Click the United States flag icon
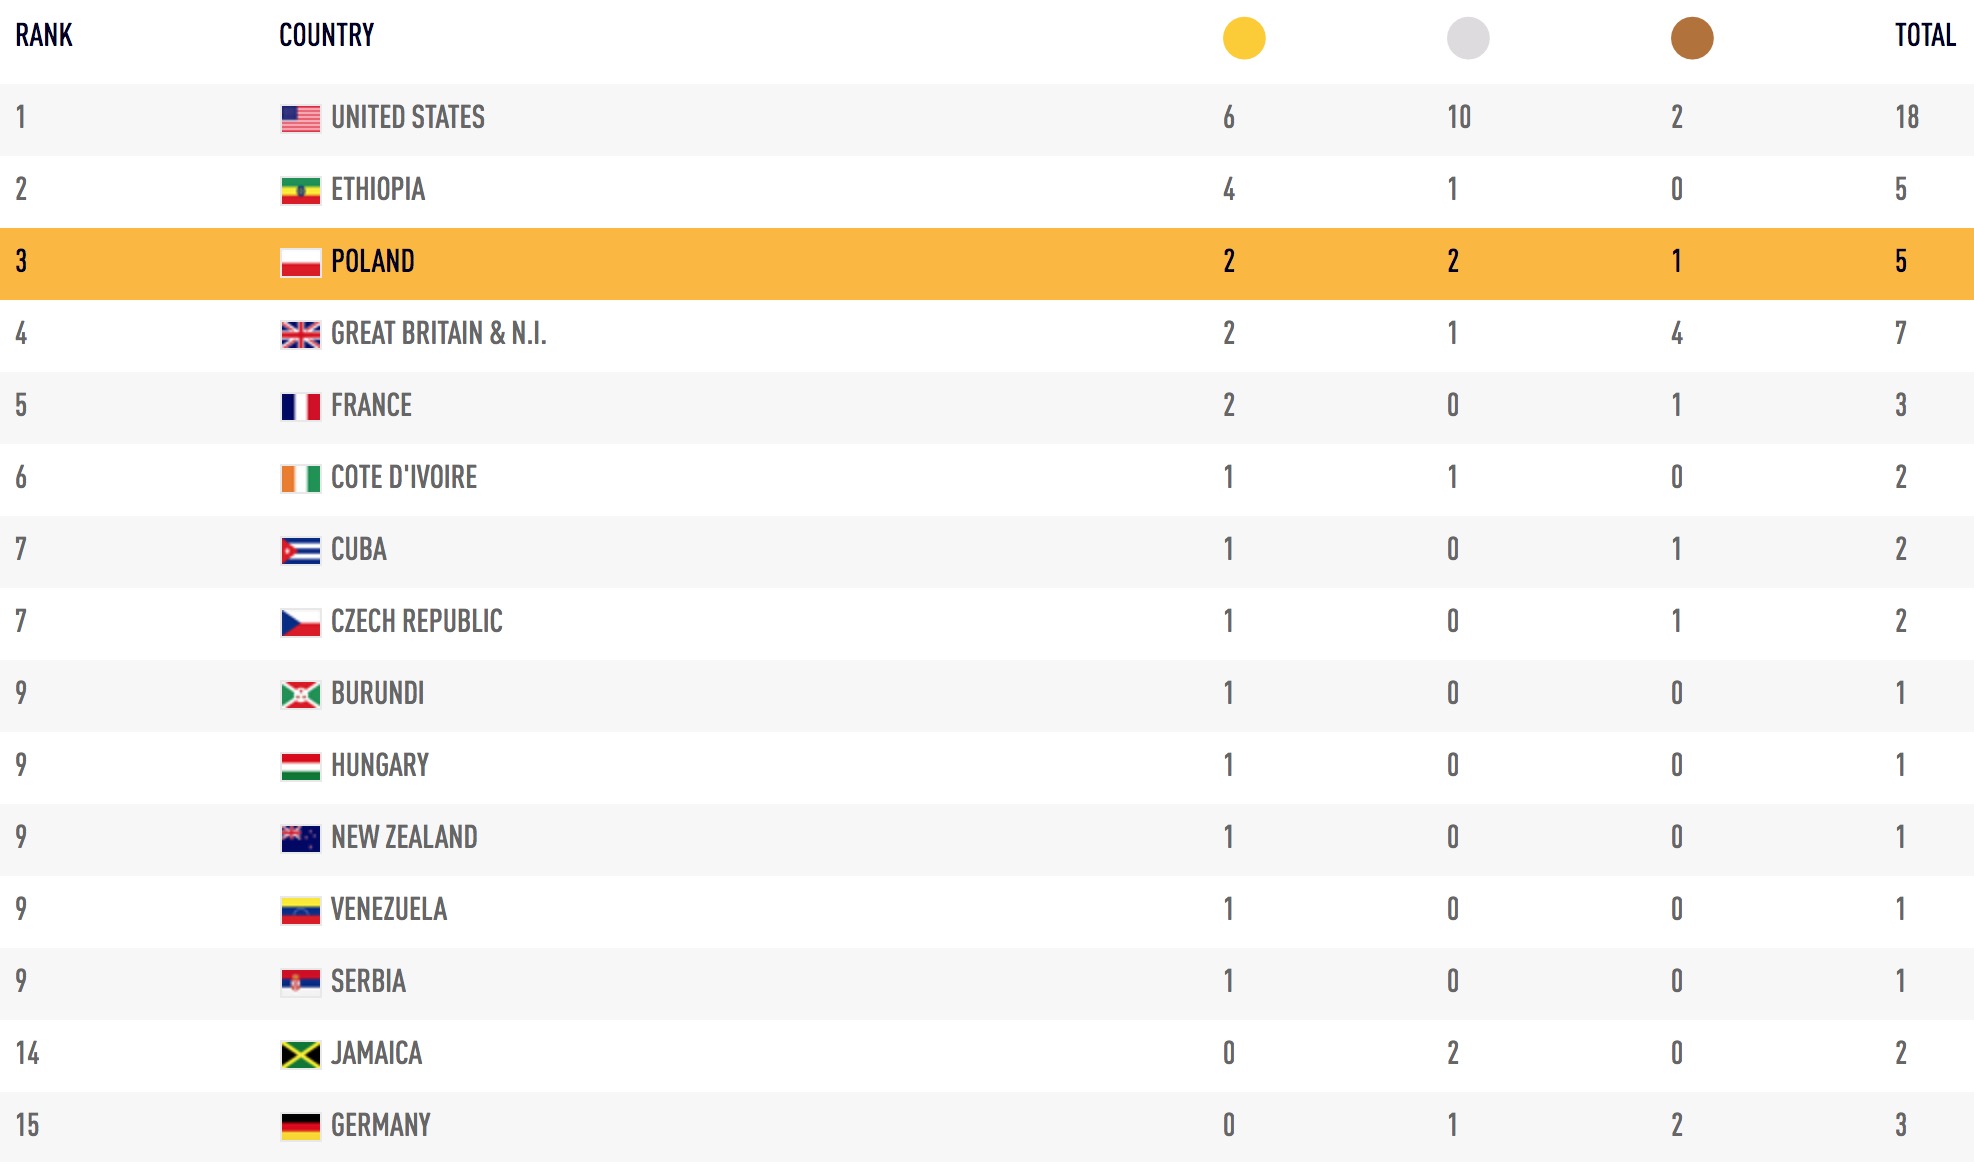Screen dimensions: 1974x1162 pos(300,118)
